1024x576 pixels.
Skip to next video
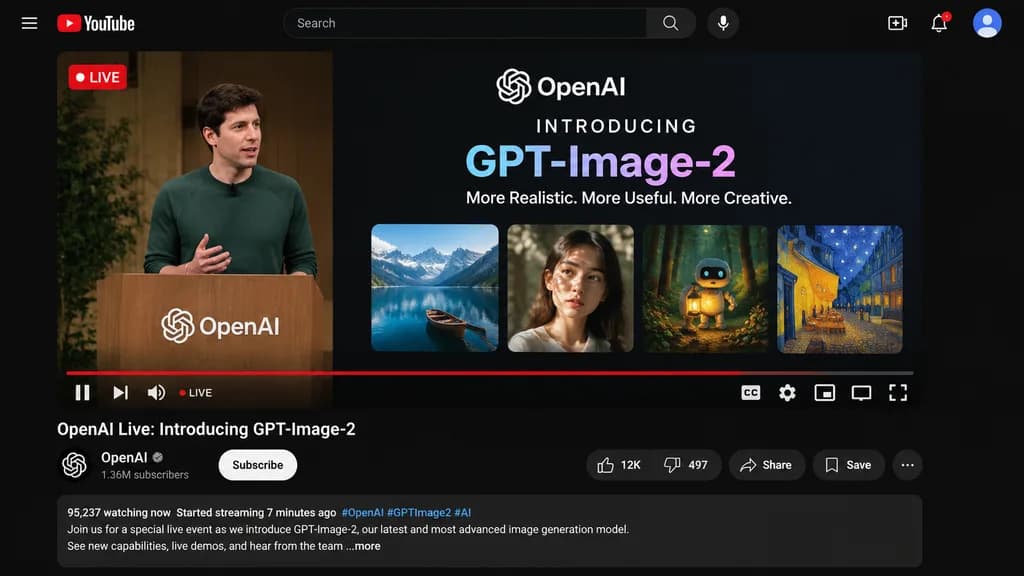(x=120, y=392)
